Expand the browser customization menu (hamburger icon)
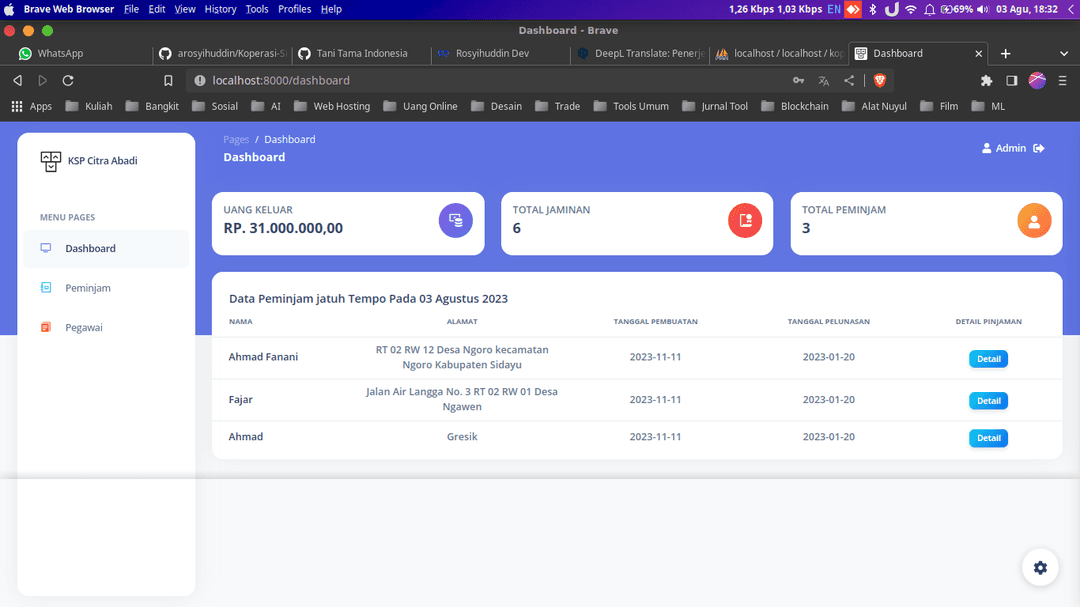 click(1063, 80)
